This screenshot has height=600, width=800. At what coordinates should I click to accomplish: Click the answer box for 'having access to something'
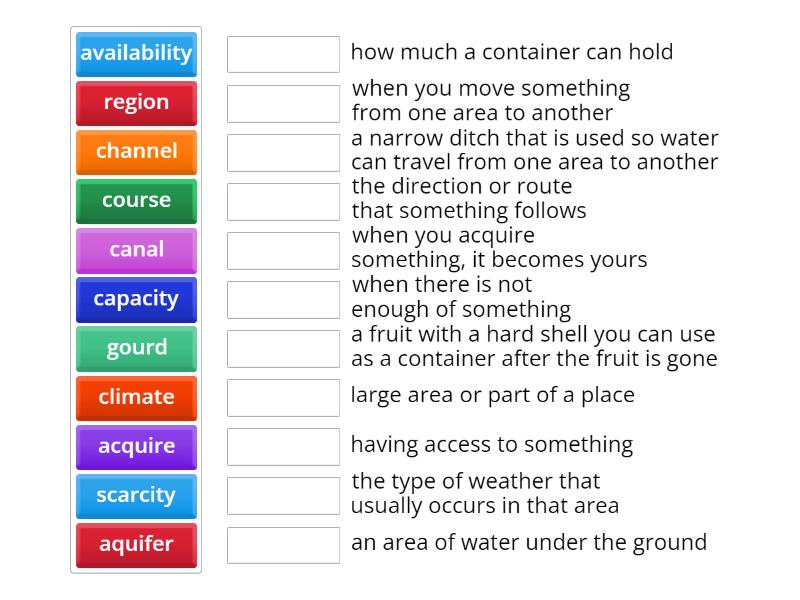pos(283,446)
